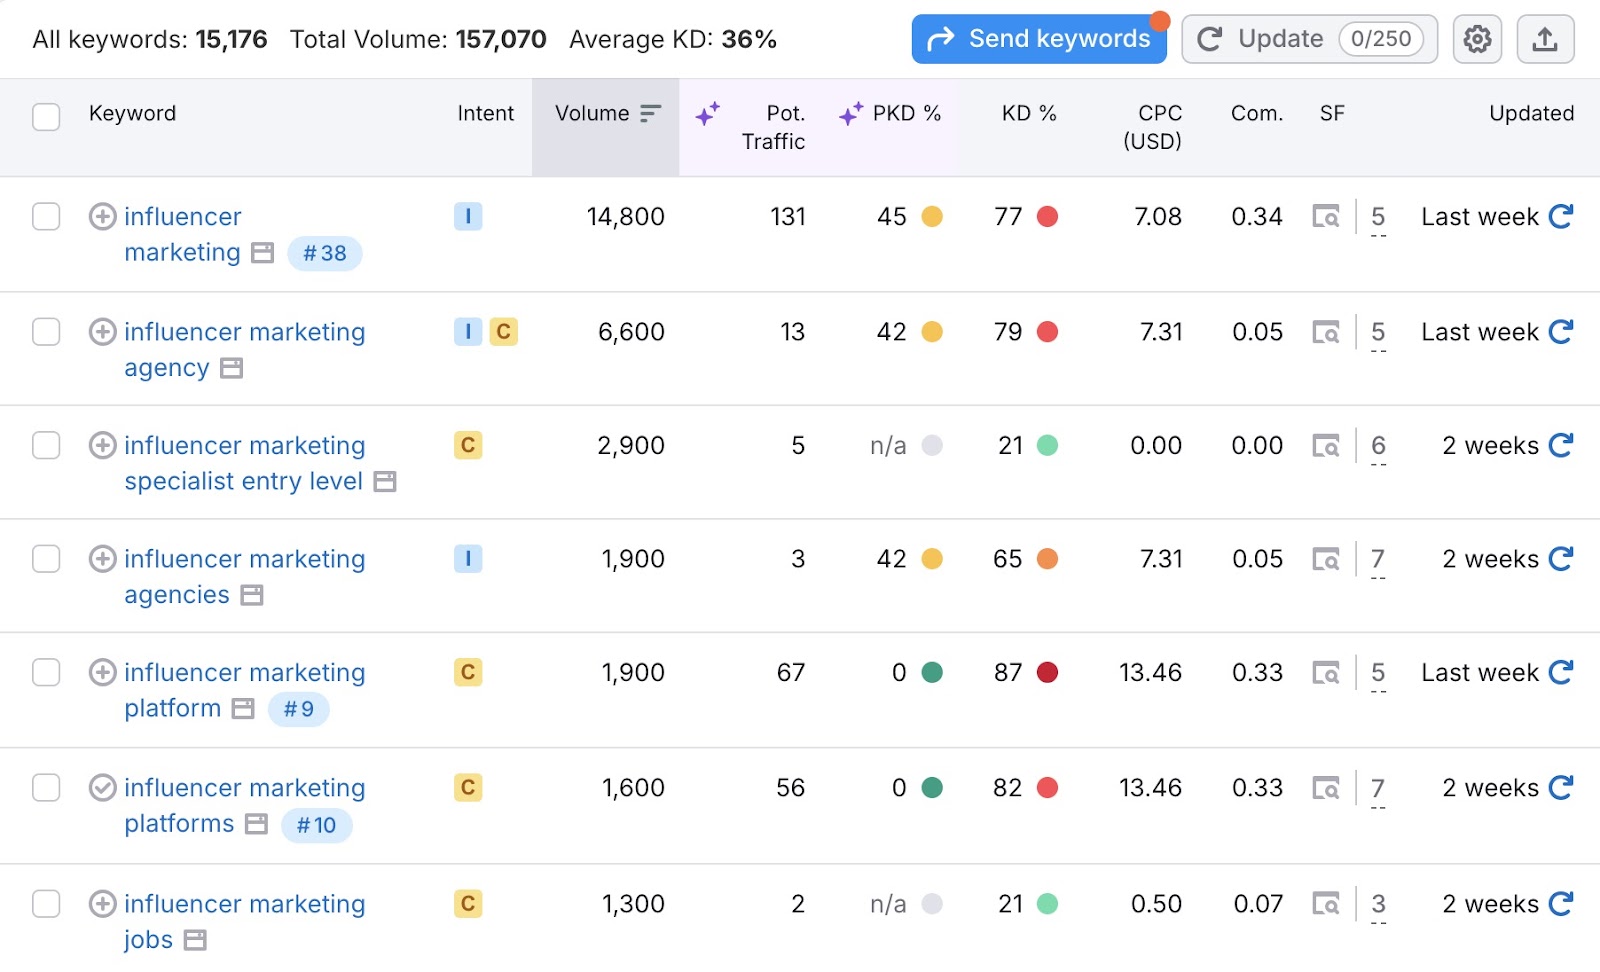1600x972 pixels.
Task: Click the "C" intent badge for influencer marketing jobs
Action: [x=467, y=904]
